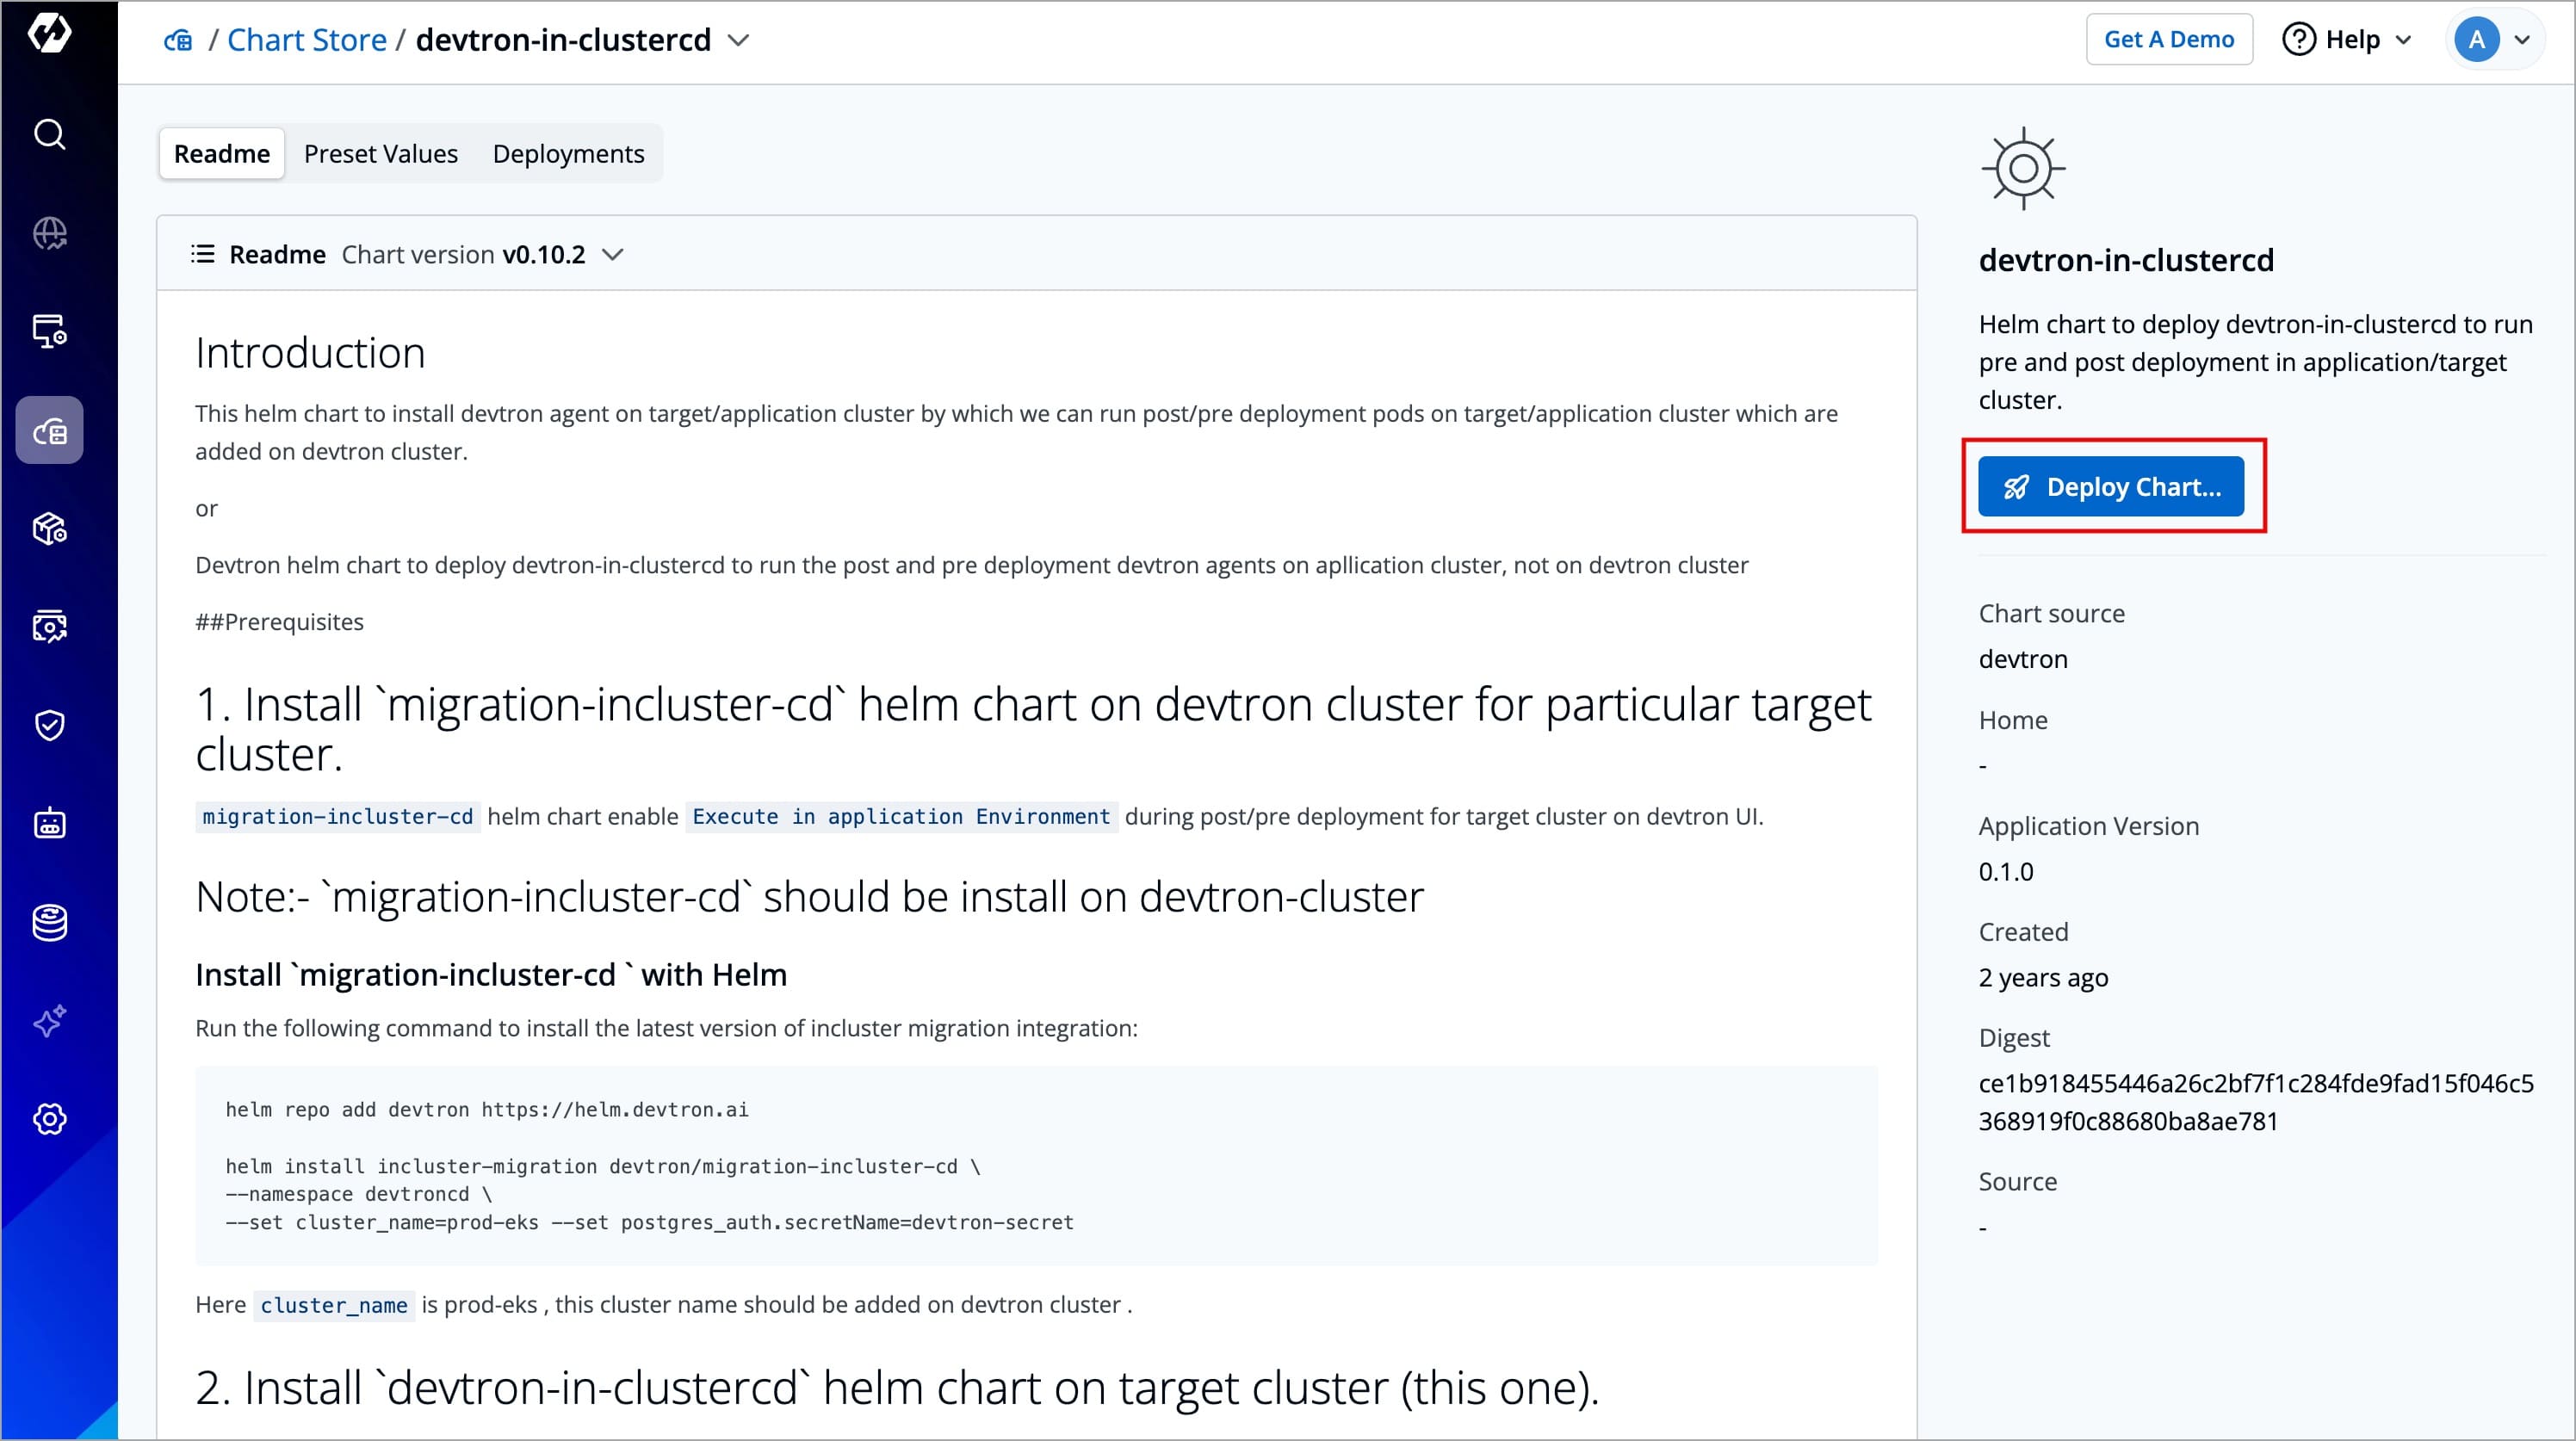
Task: Toggle the Readme table of contents list icon
Action: [x=203, y=254]
